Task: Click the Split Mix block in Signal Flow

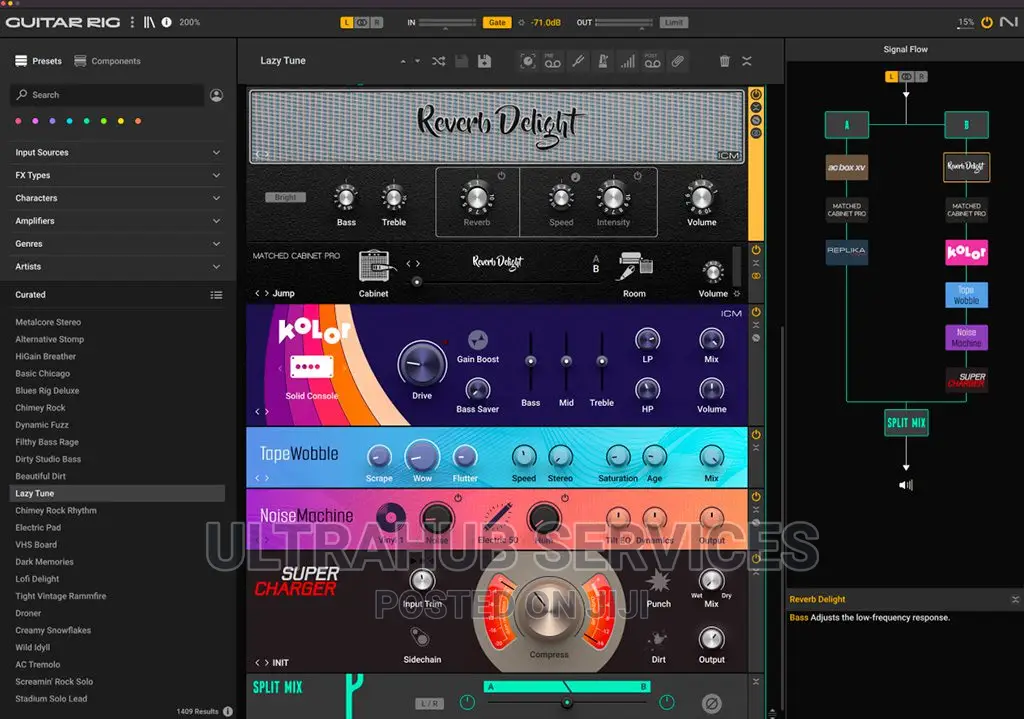Action: [906, 423]
